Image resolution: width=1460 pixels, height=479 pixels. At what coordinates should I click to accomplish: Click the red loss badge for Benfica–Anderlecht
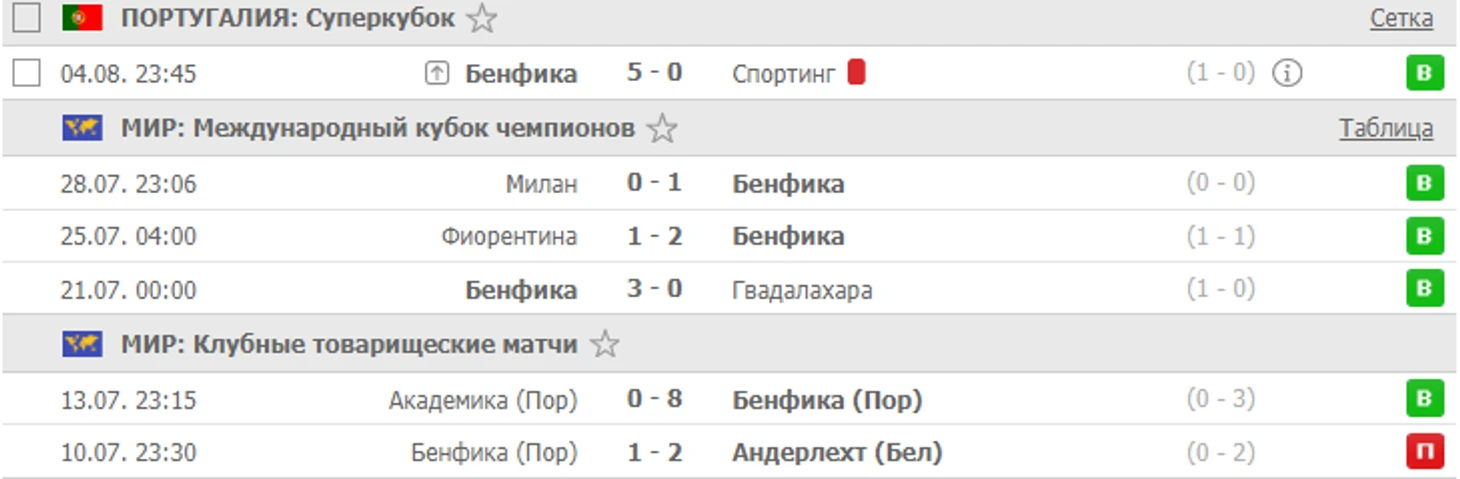1424,452
